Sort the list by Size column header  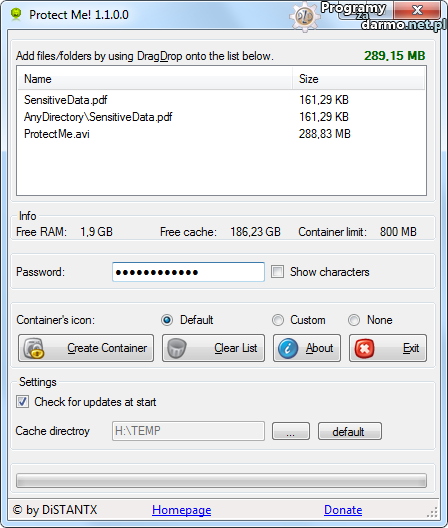(358, 79)
